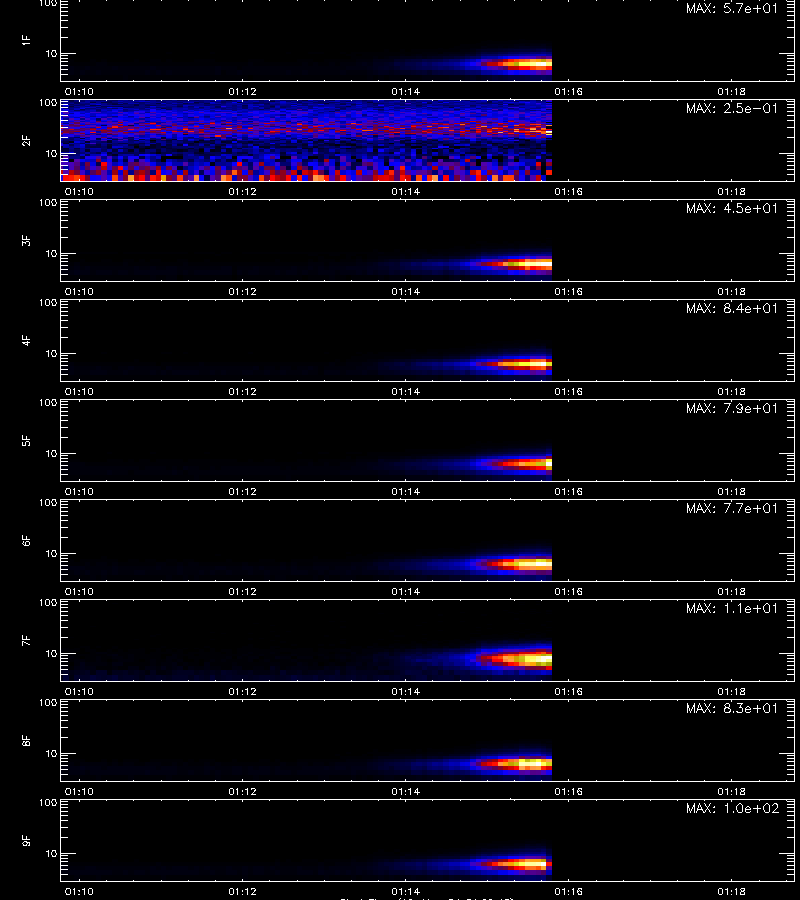Click the 10 y-axis tick label of 9F panel
The height and width of the screenshot is (900, 800).
click(51, 854)
